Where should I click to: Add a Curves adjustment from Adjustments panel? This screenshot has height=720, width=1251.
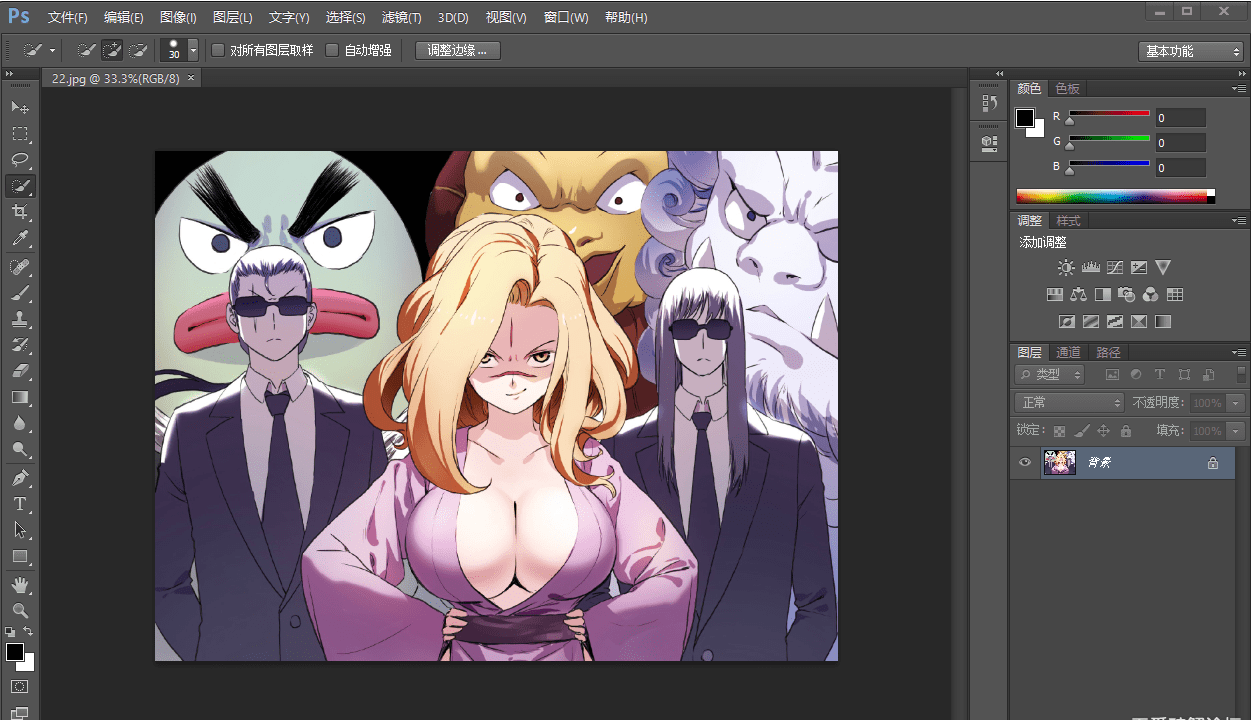[1114, 268]
